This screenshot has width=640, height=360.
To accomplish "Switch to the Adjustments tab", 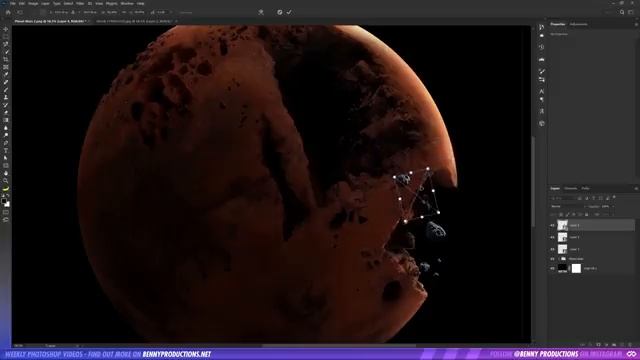I will pos(578,24).
